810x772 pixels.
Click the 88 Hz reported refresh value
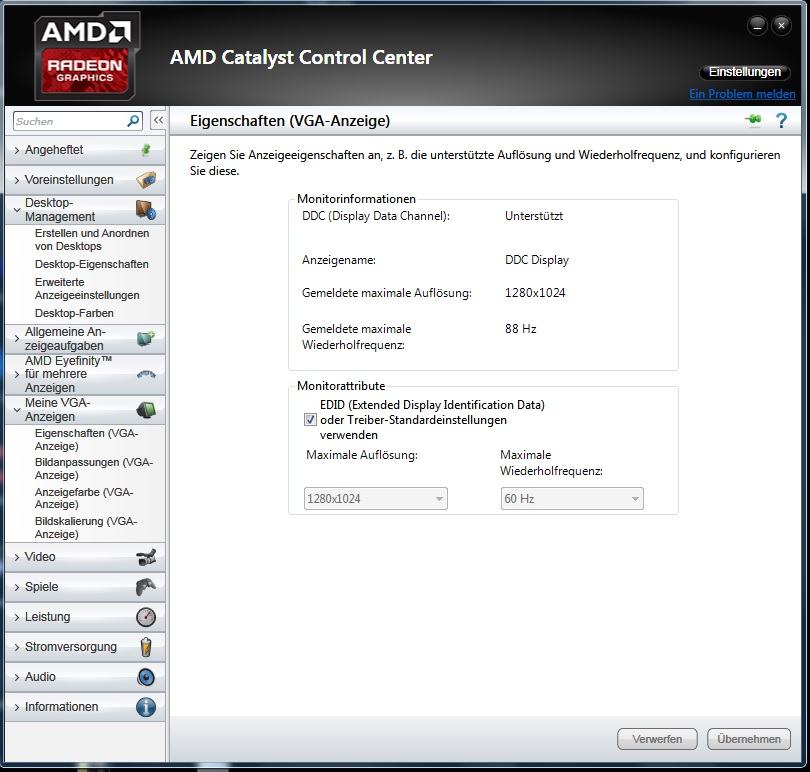click(521, 329)
